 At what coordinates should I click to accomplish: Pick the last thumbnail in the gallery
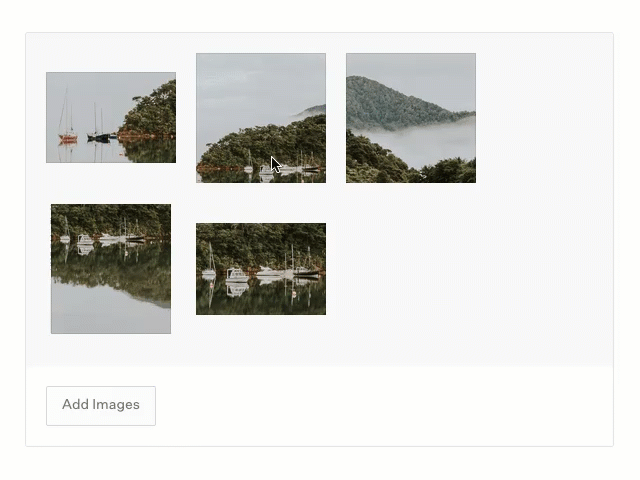point(261,268)
